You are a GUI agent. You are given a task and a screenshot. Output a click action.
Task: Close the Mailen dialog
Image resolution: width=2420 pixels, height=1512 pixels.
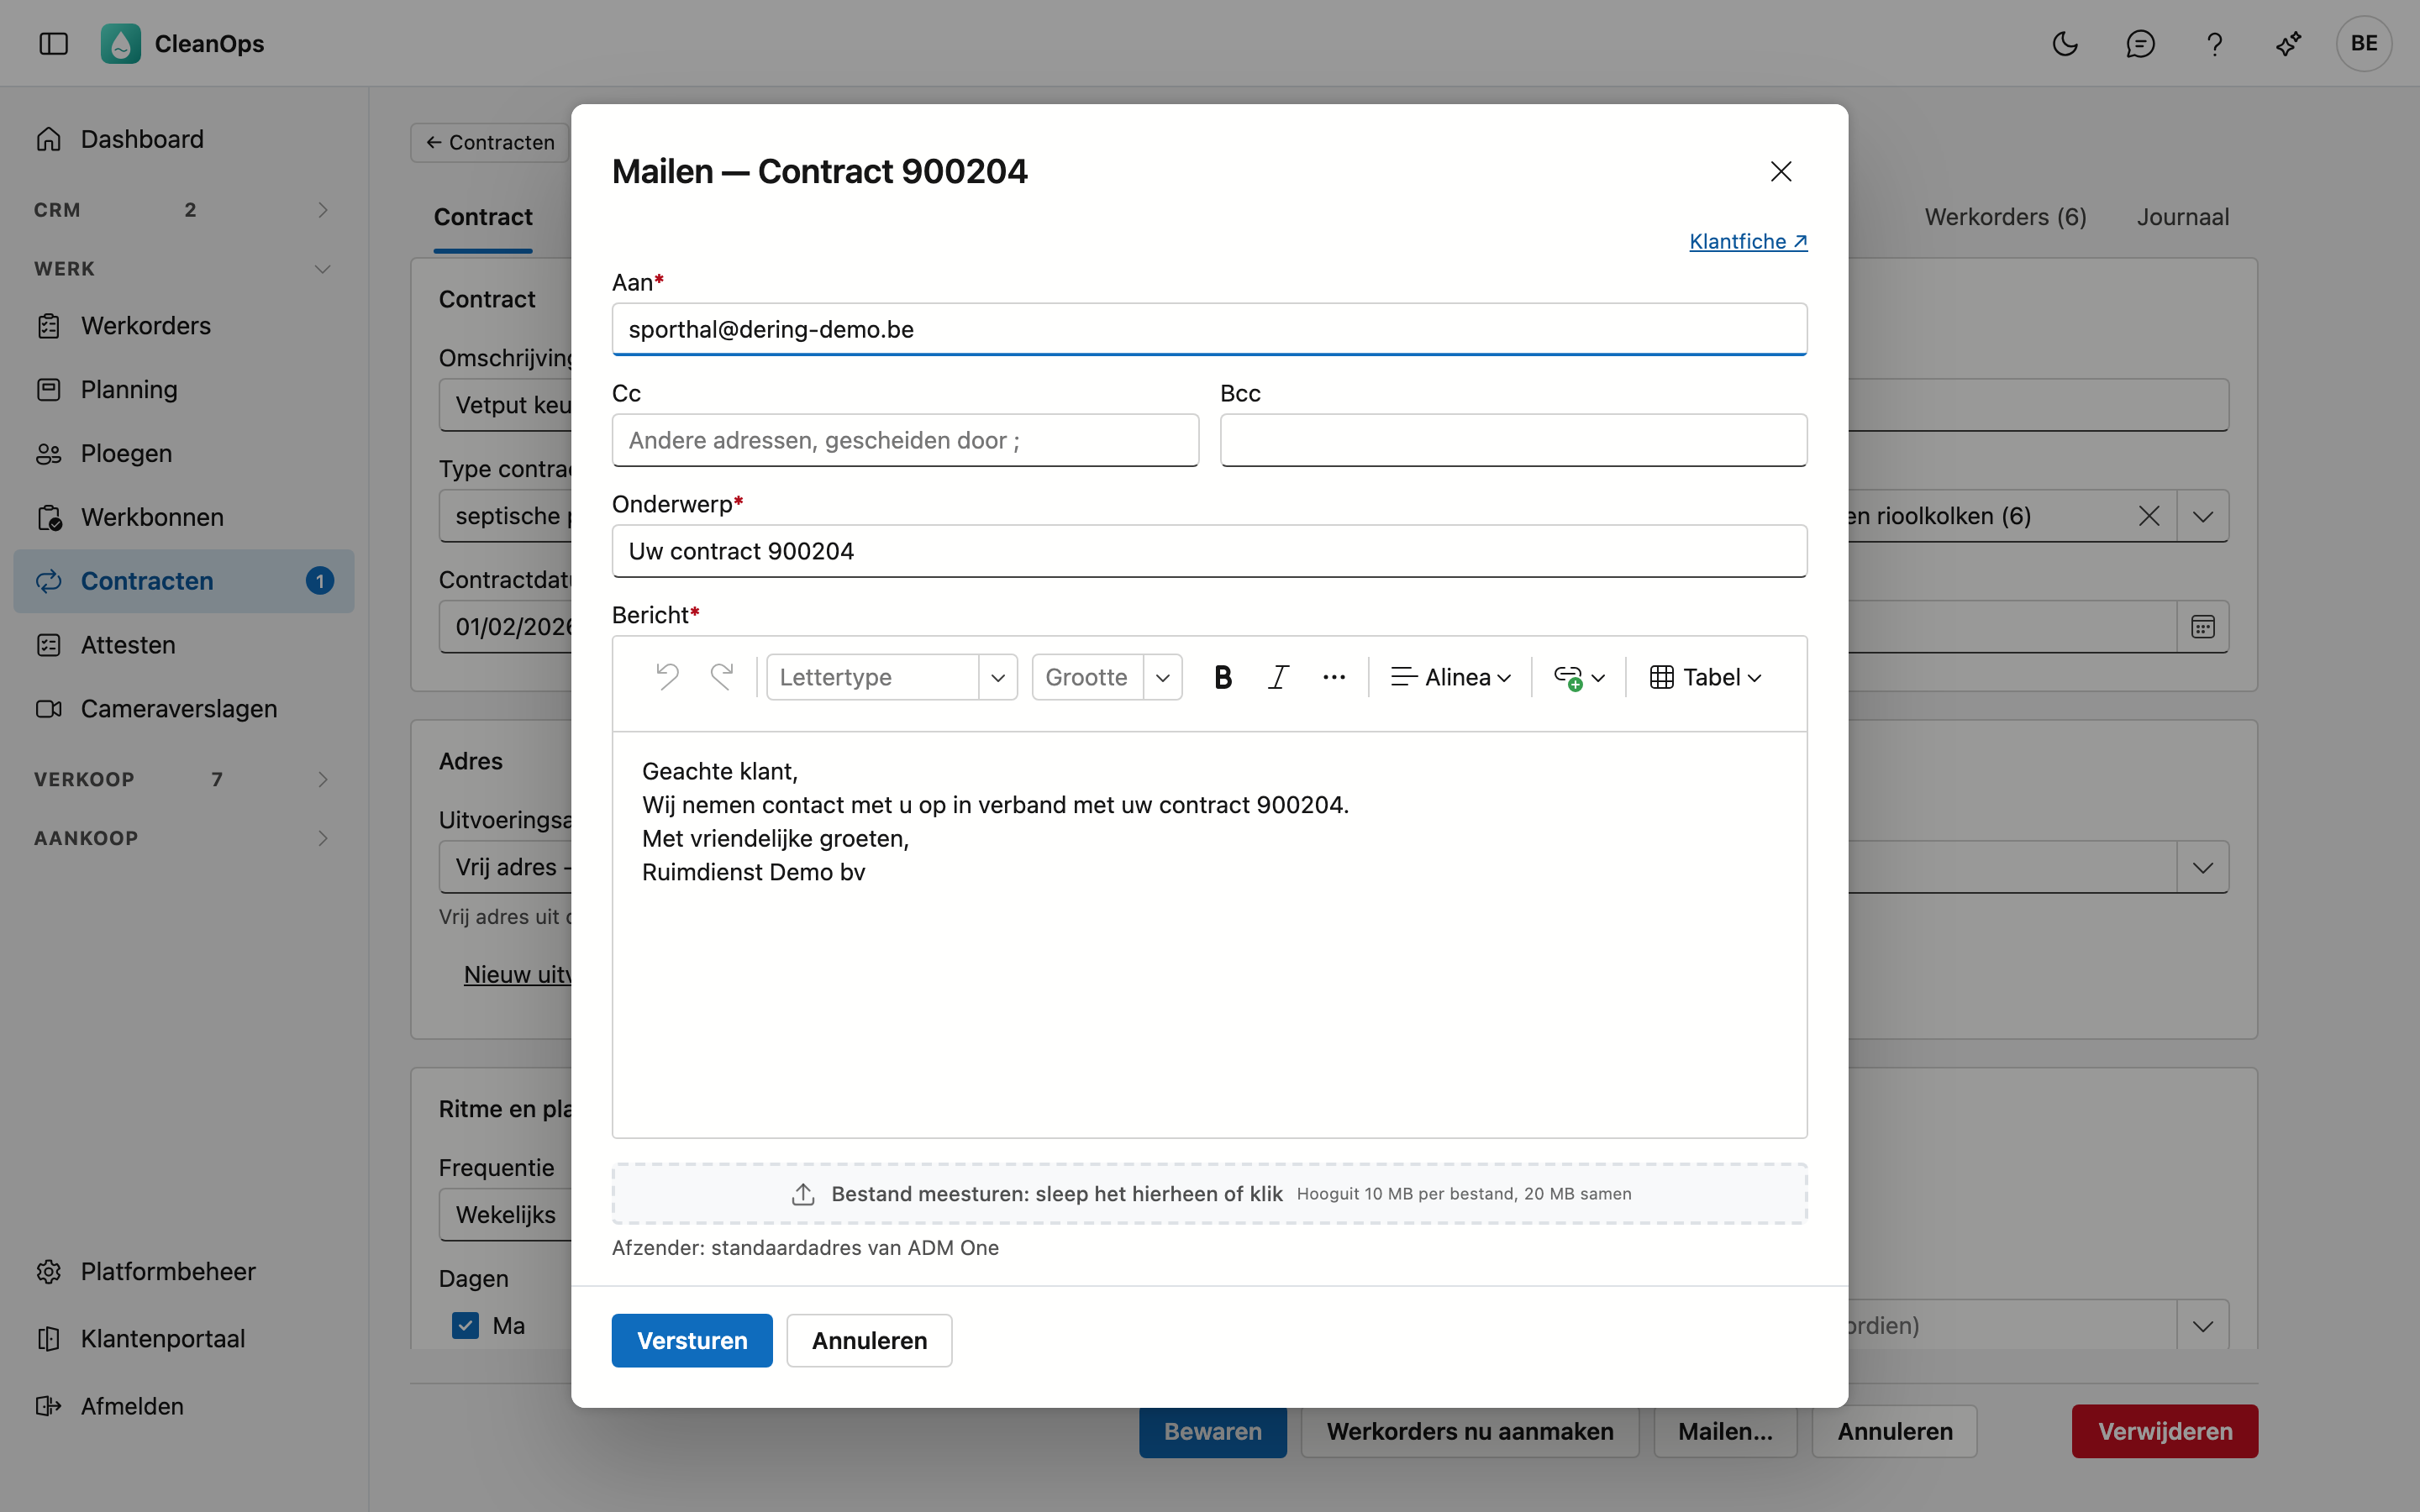pos(1781,171)
